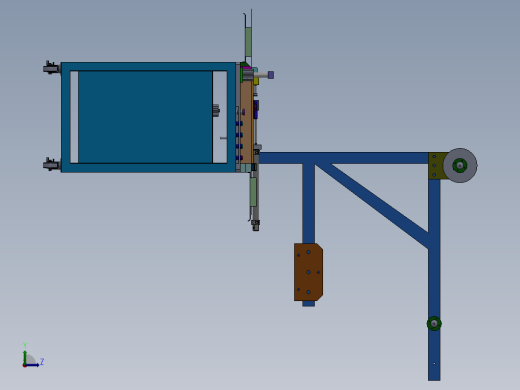Select the green roller on the tall blue post

[x=434, y=323]
